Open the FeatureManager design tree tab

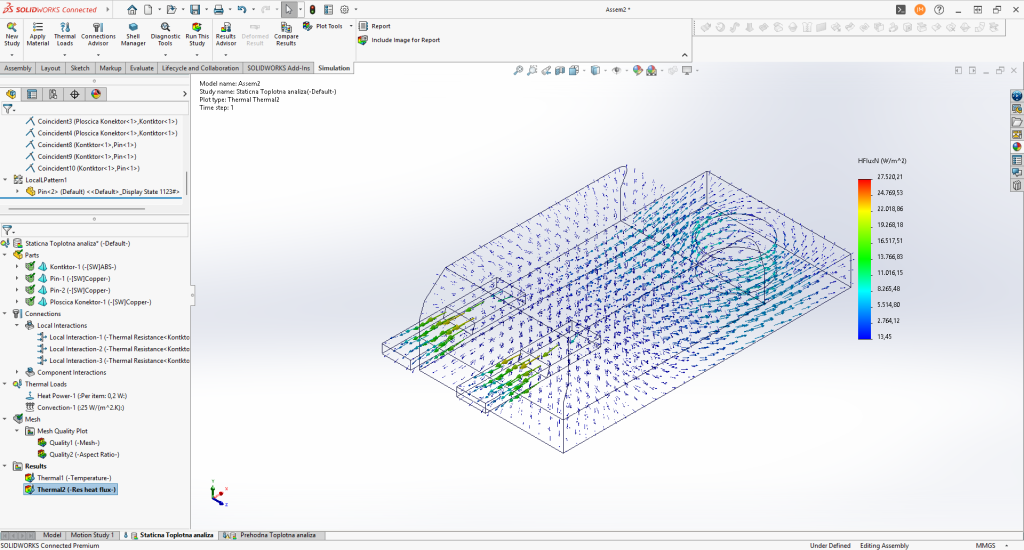click(x=11, y=94)
